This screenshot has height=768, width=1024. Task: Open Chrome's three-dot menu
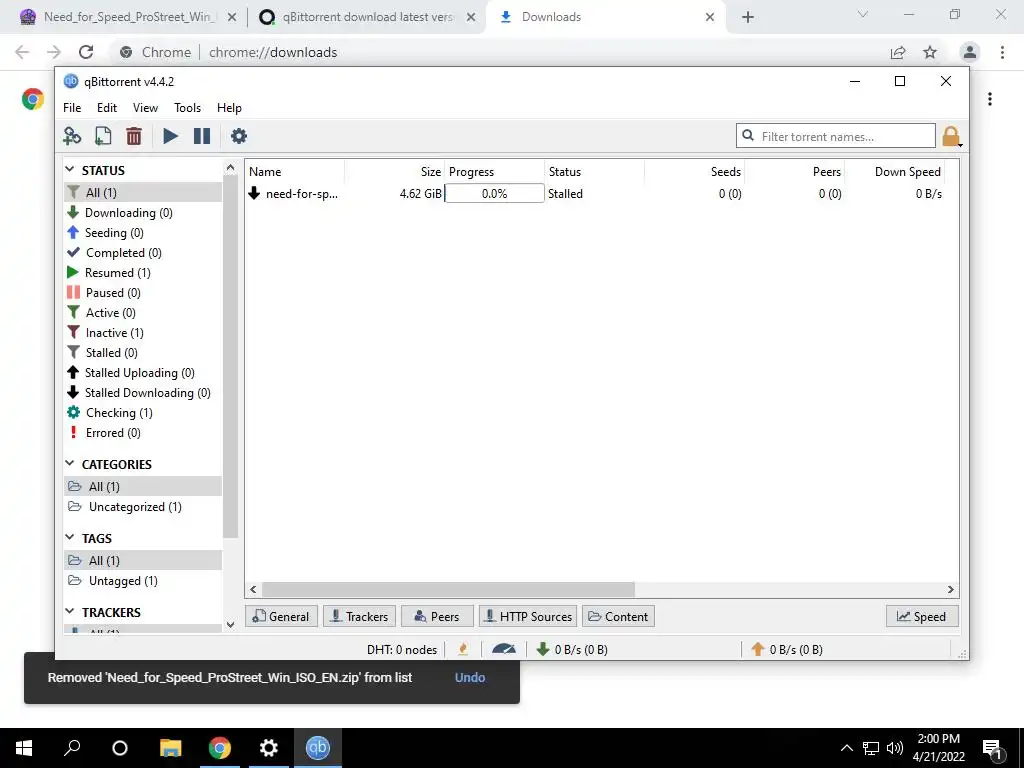pos(1002,52)
